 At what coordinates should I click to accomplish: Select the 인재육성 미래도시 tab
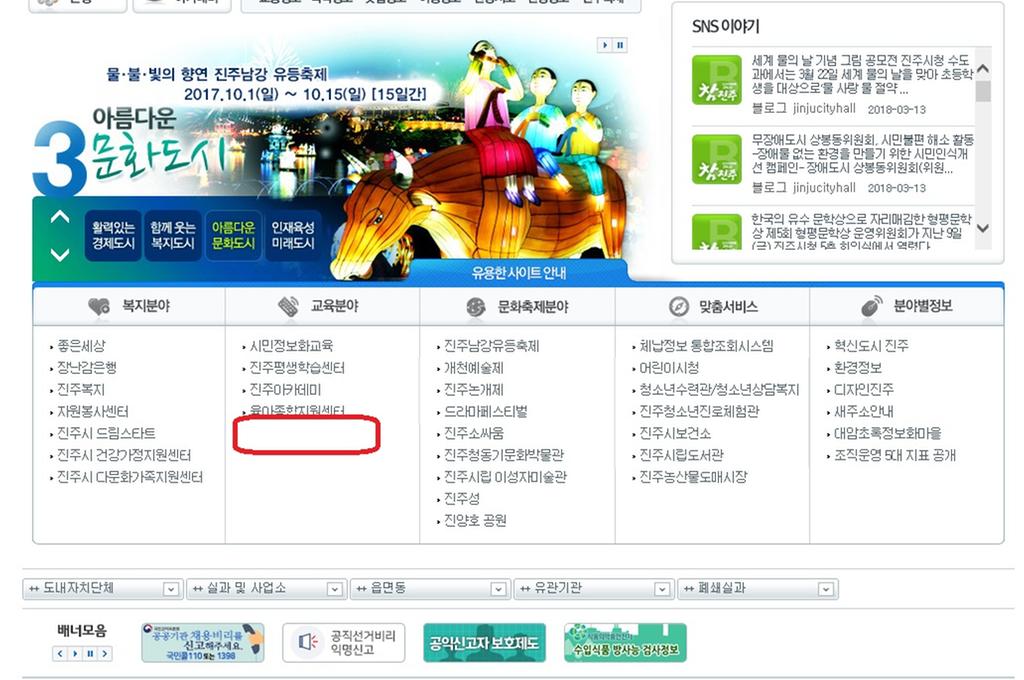point(293,236)
